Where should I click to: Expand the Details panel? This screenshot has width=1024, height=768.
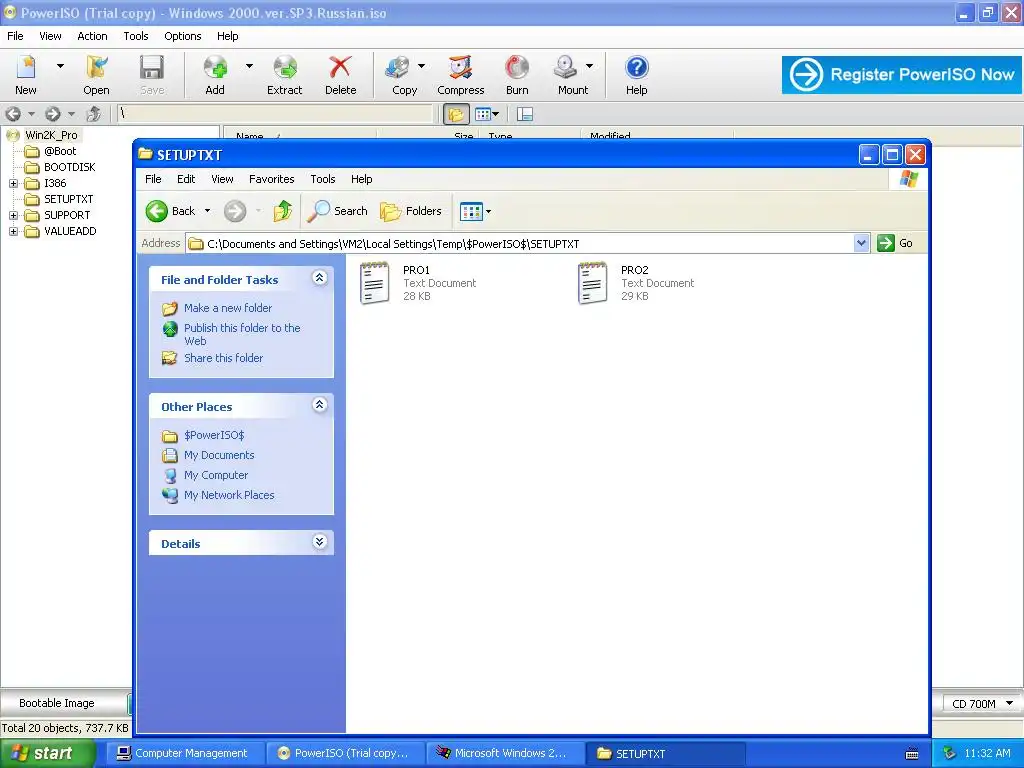(319, 542)
